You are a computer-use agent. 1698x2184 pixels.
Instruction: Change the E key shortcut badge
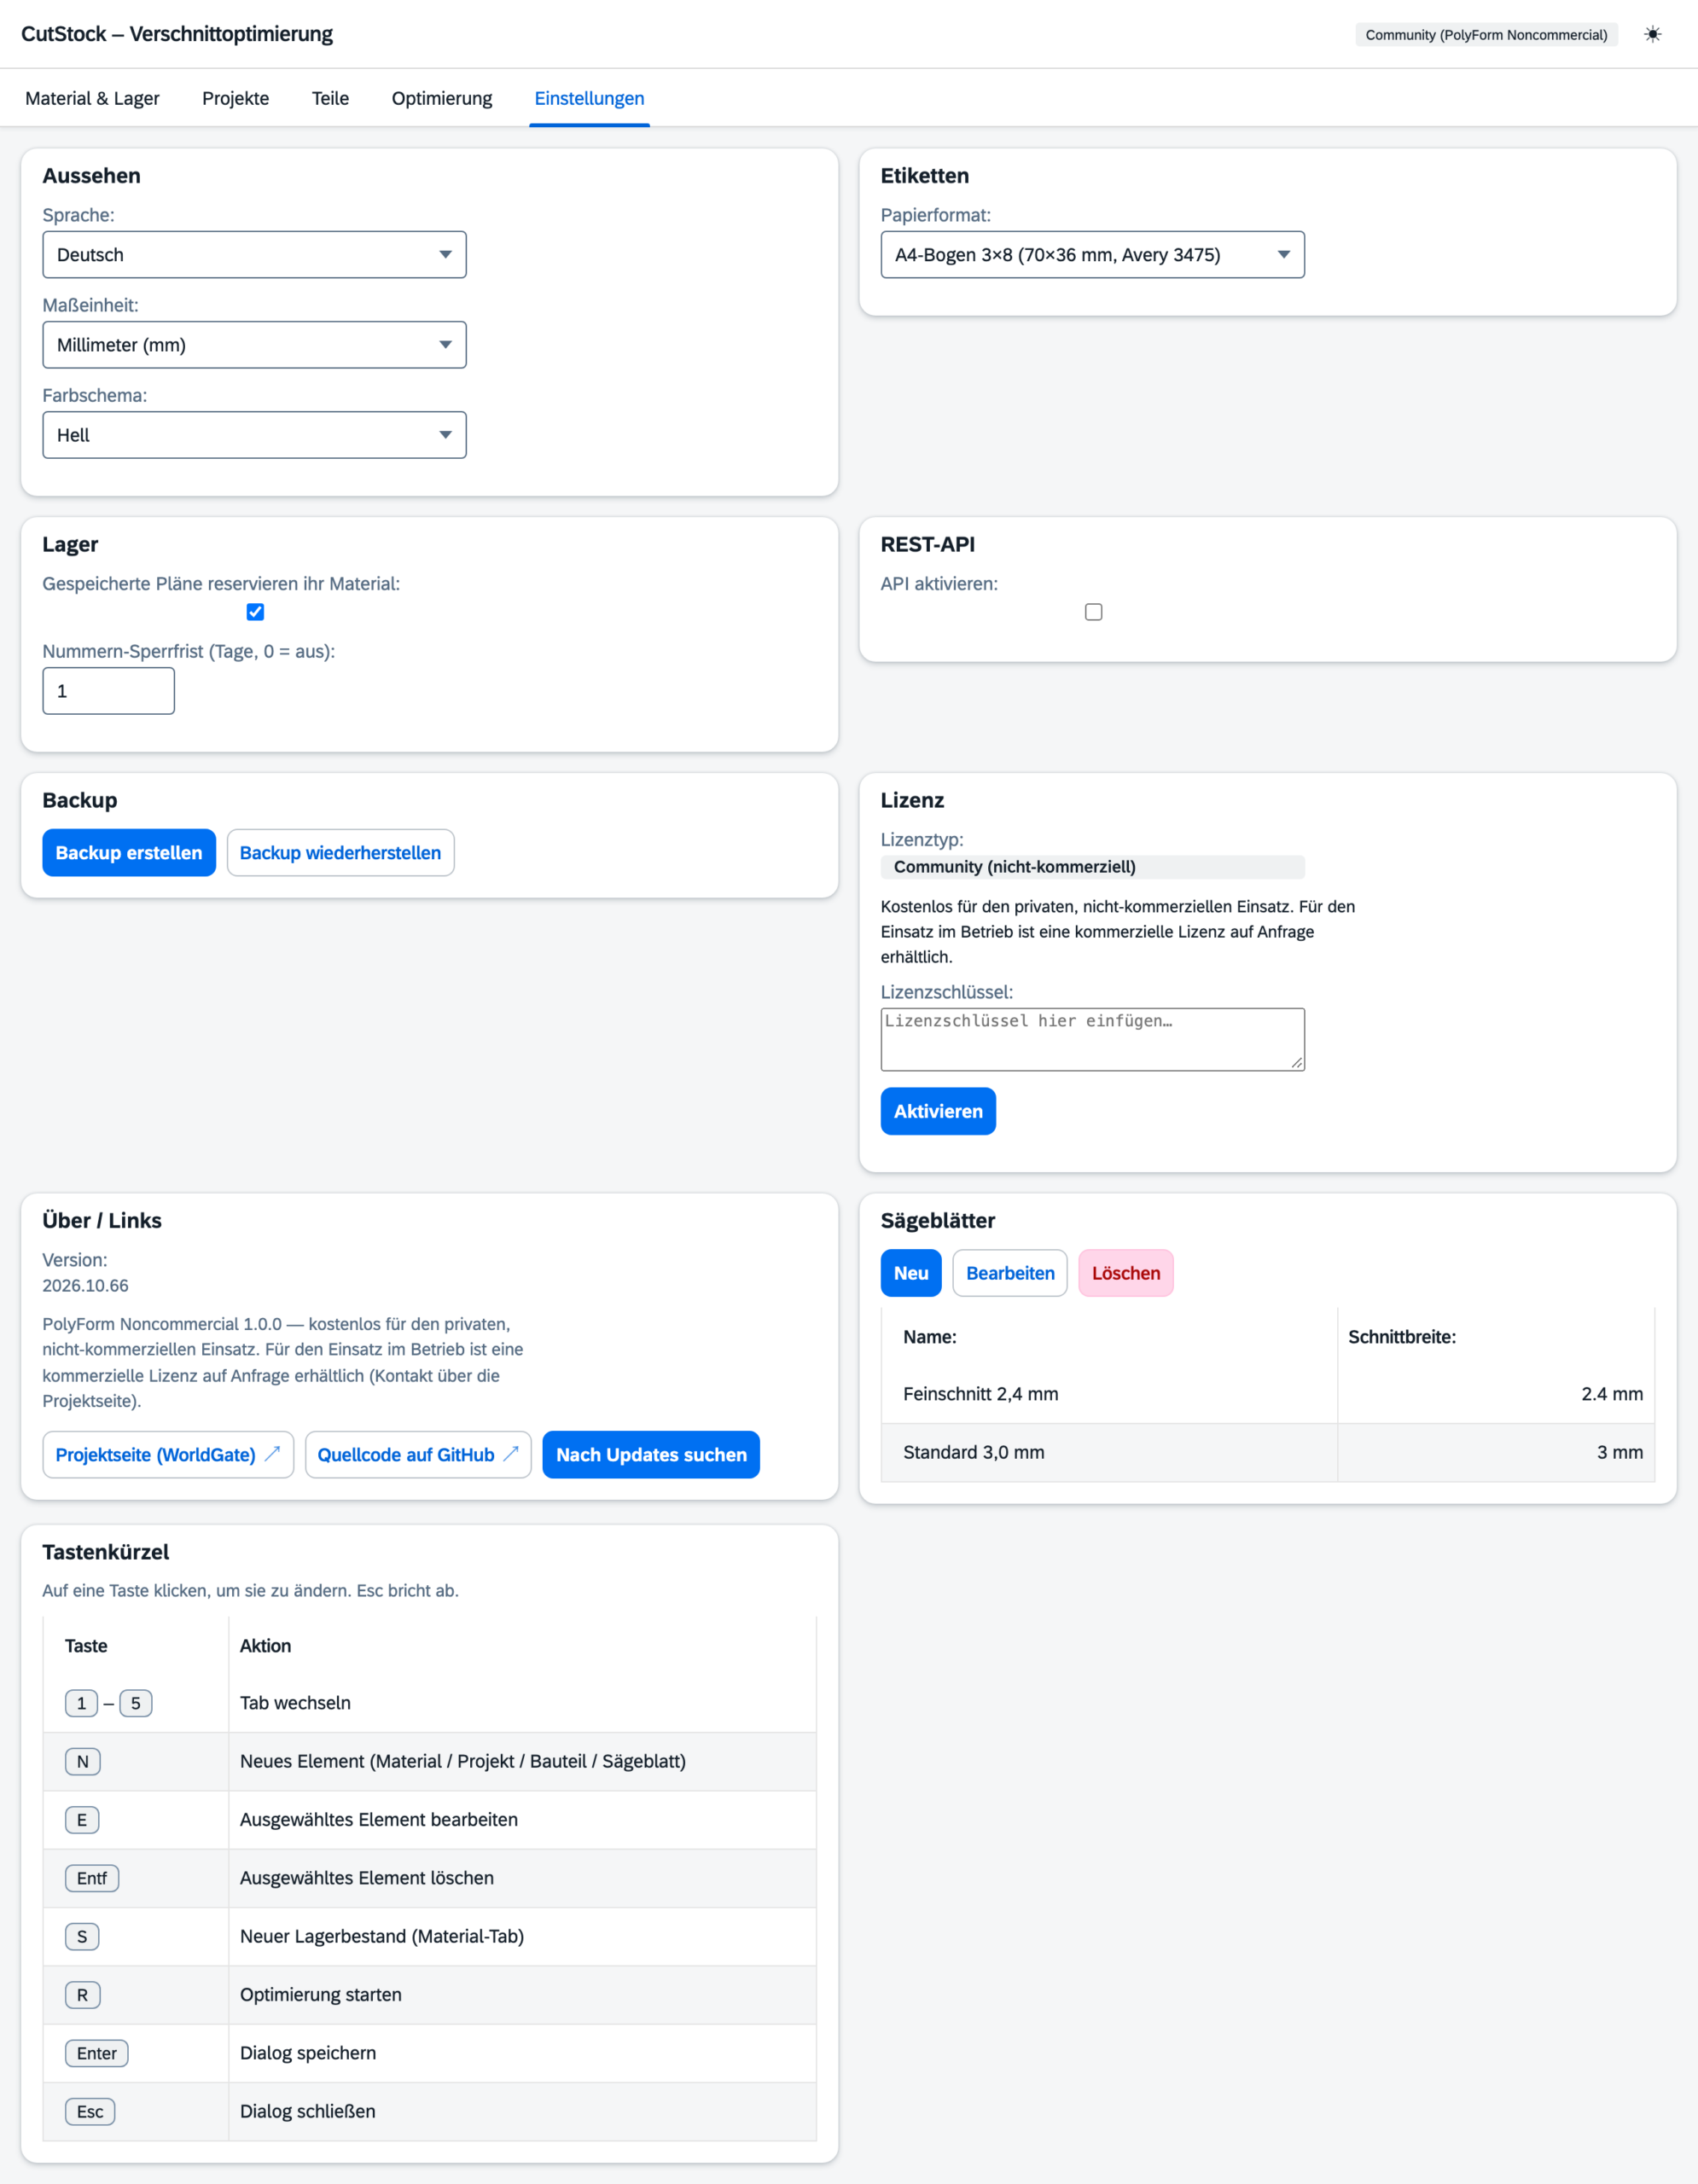click(82, 1820)
